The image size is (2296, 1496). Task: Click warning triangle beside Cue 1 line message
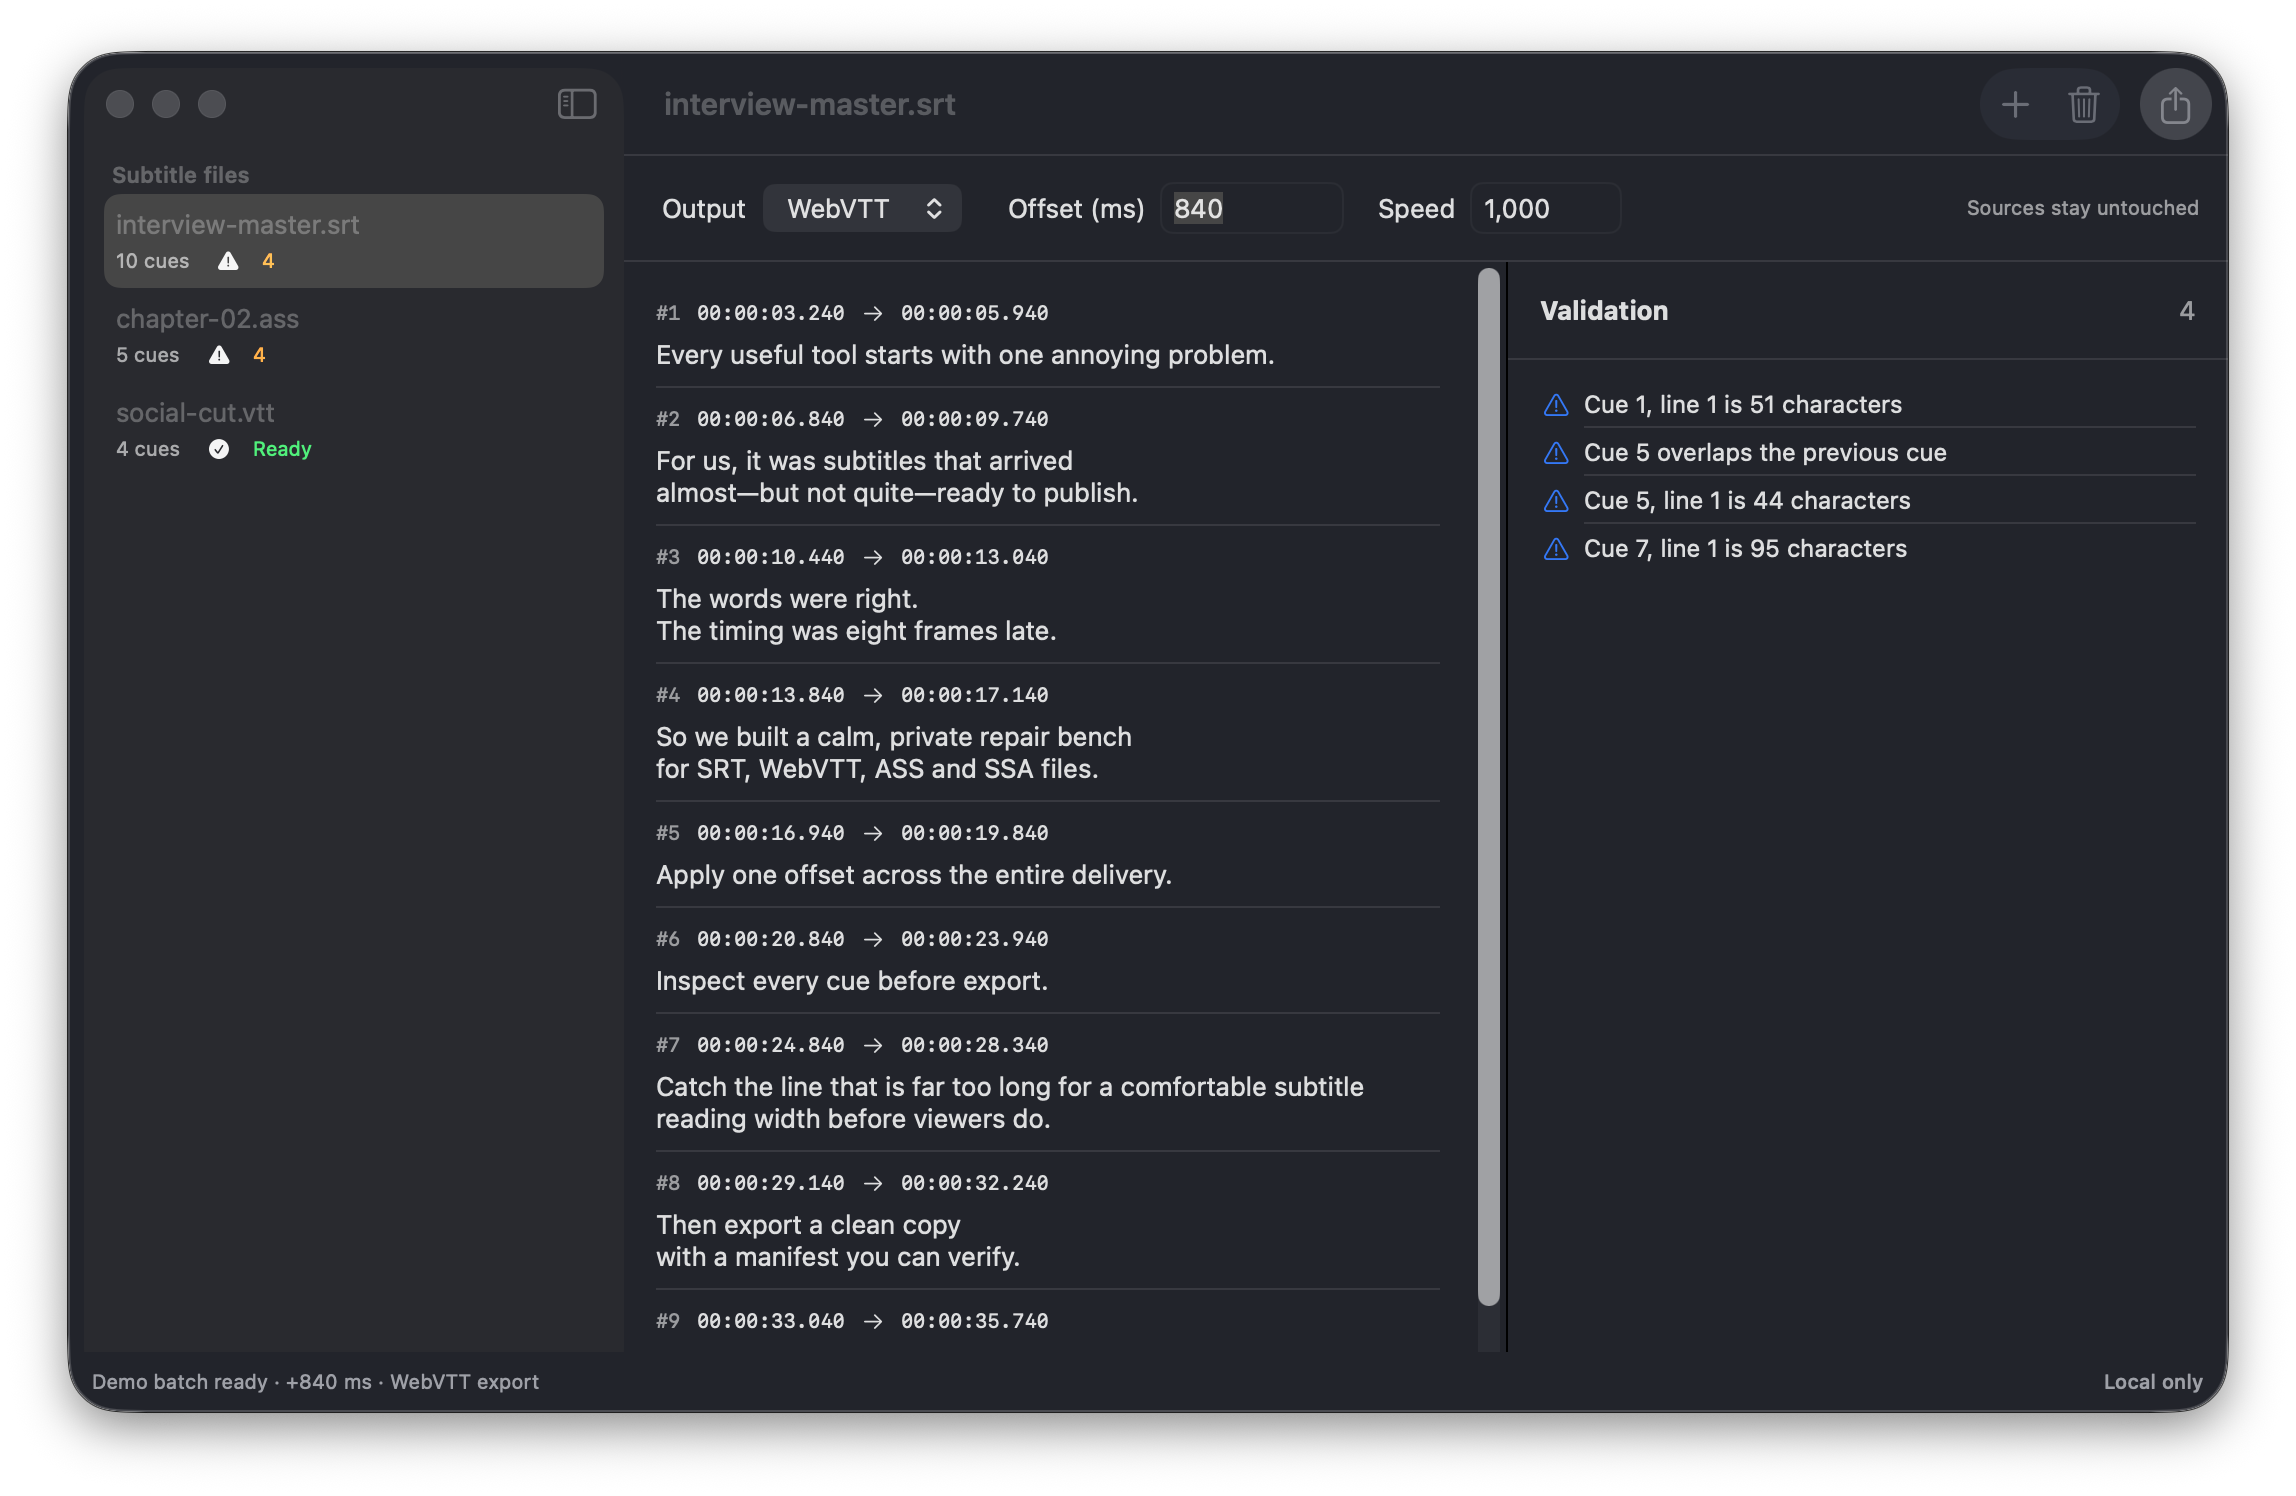(1556, 405)
